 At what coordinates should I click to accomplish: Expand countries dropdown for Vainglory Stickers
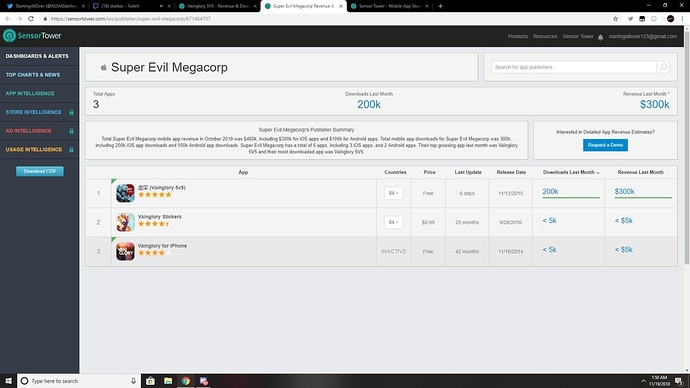393,222
